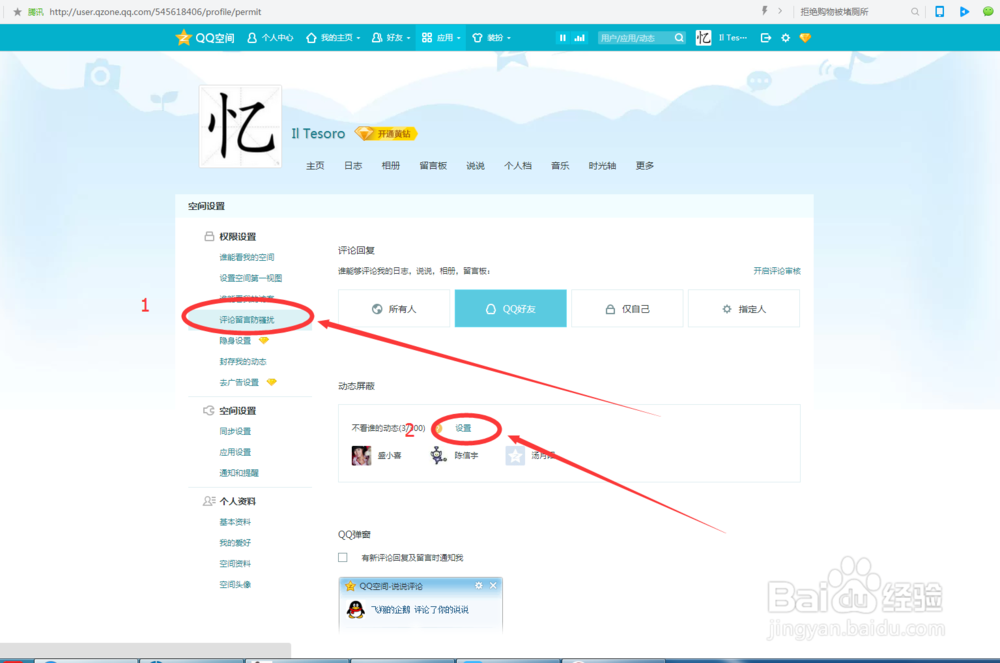Click the logout arrow icon in the top bar
This screenshot has height=663, width=1000.
coord(766,38)
